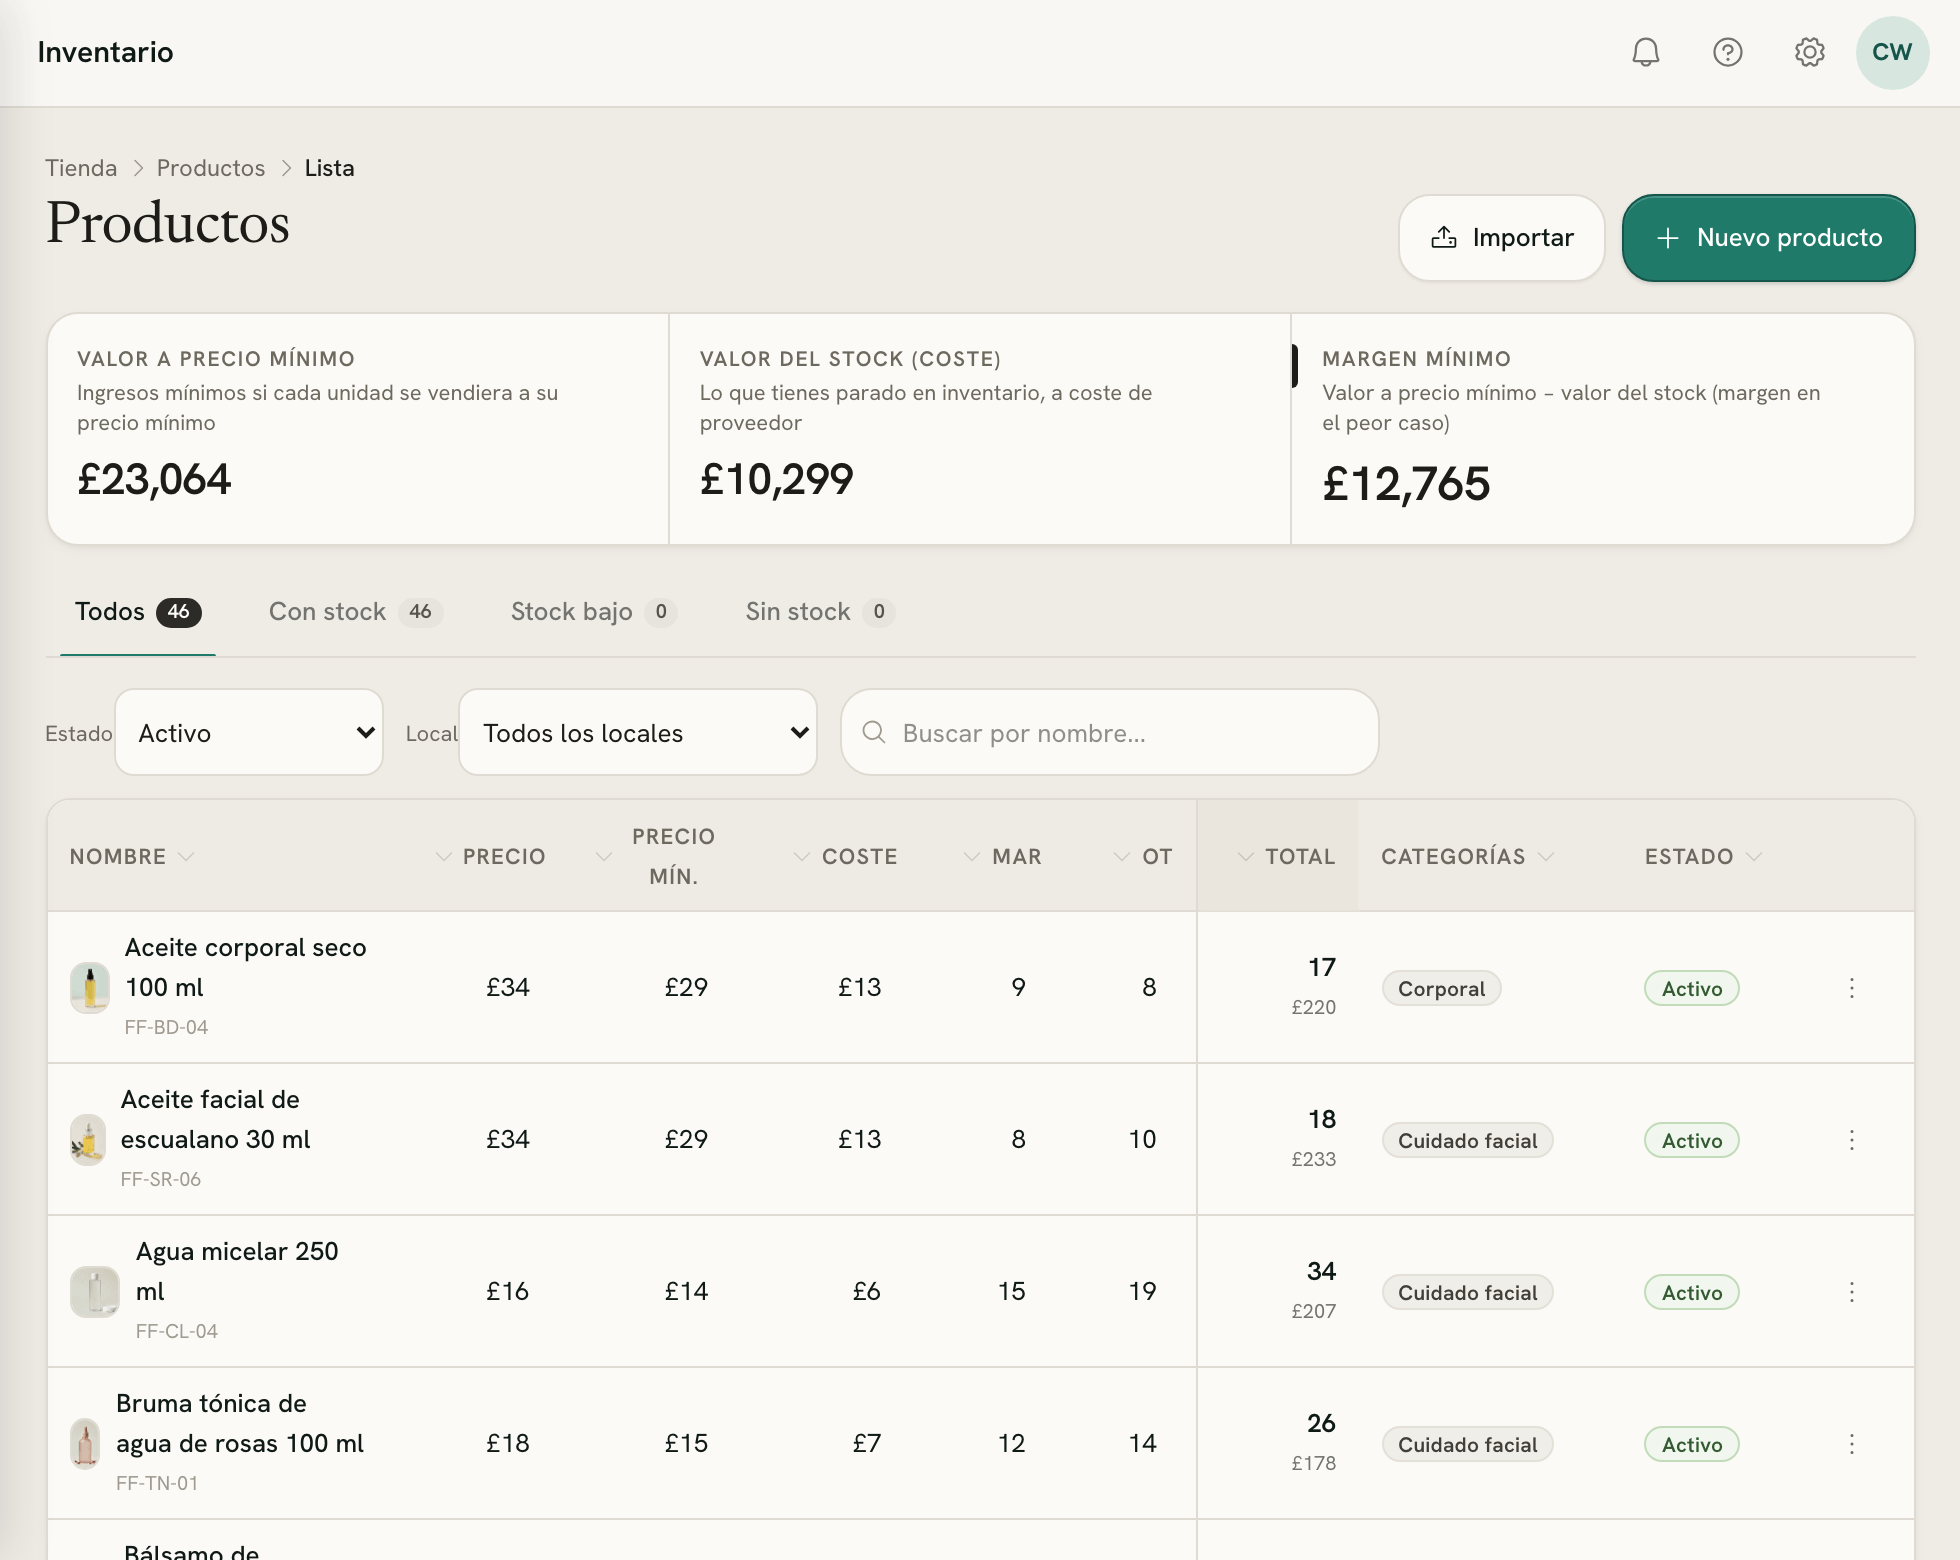Open row actions for Agua micelar 250 ml
Screen dimensions: 1960x1560
pyautogui.click(x=1852, y=1292)
